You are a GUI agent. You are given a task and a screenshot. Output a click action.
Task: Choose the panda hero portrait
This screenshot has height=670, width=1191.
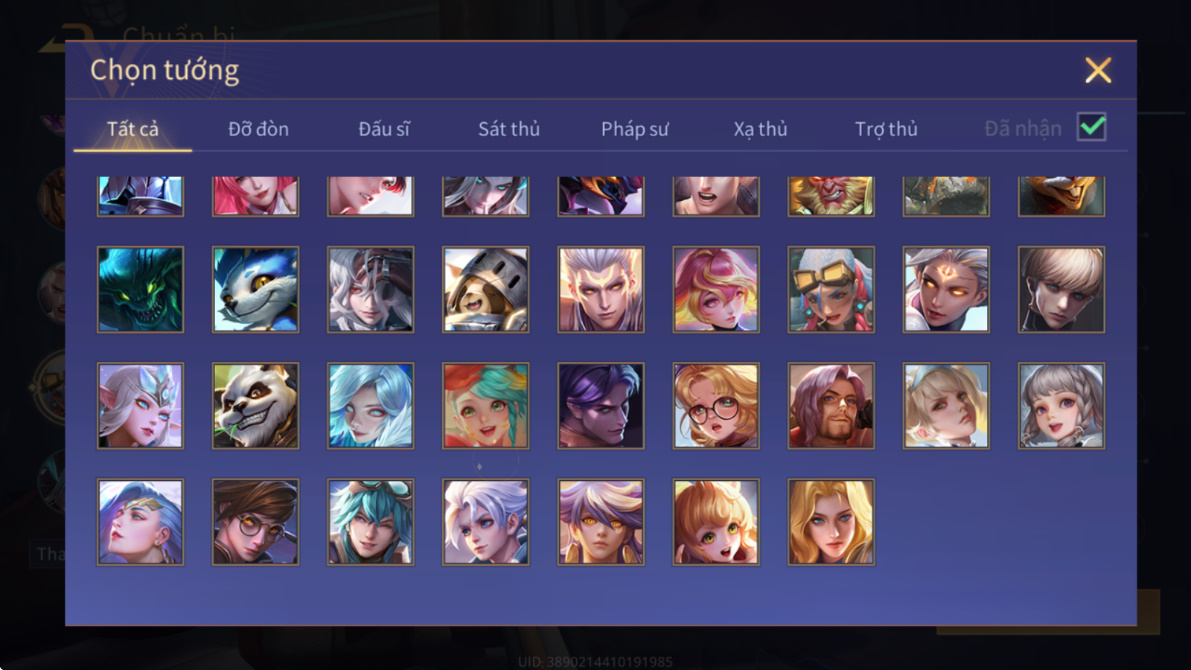tap(255, 406)
